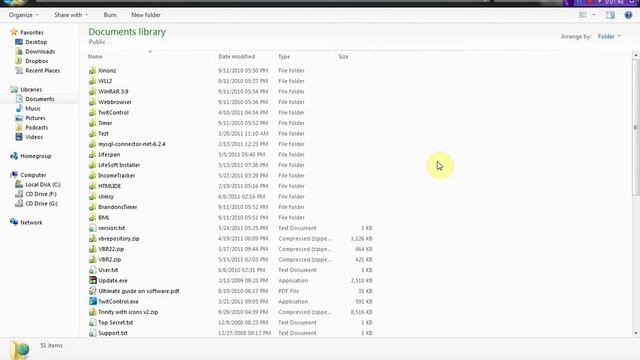Select the Webbrowser folder icon
This screenshot has height=360, width=640.
(93, 102)
